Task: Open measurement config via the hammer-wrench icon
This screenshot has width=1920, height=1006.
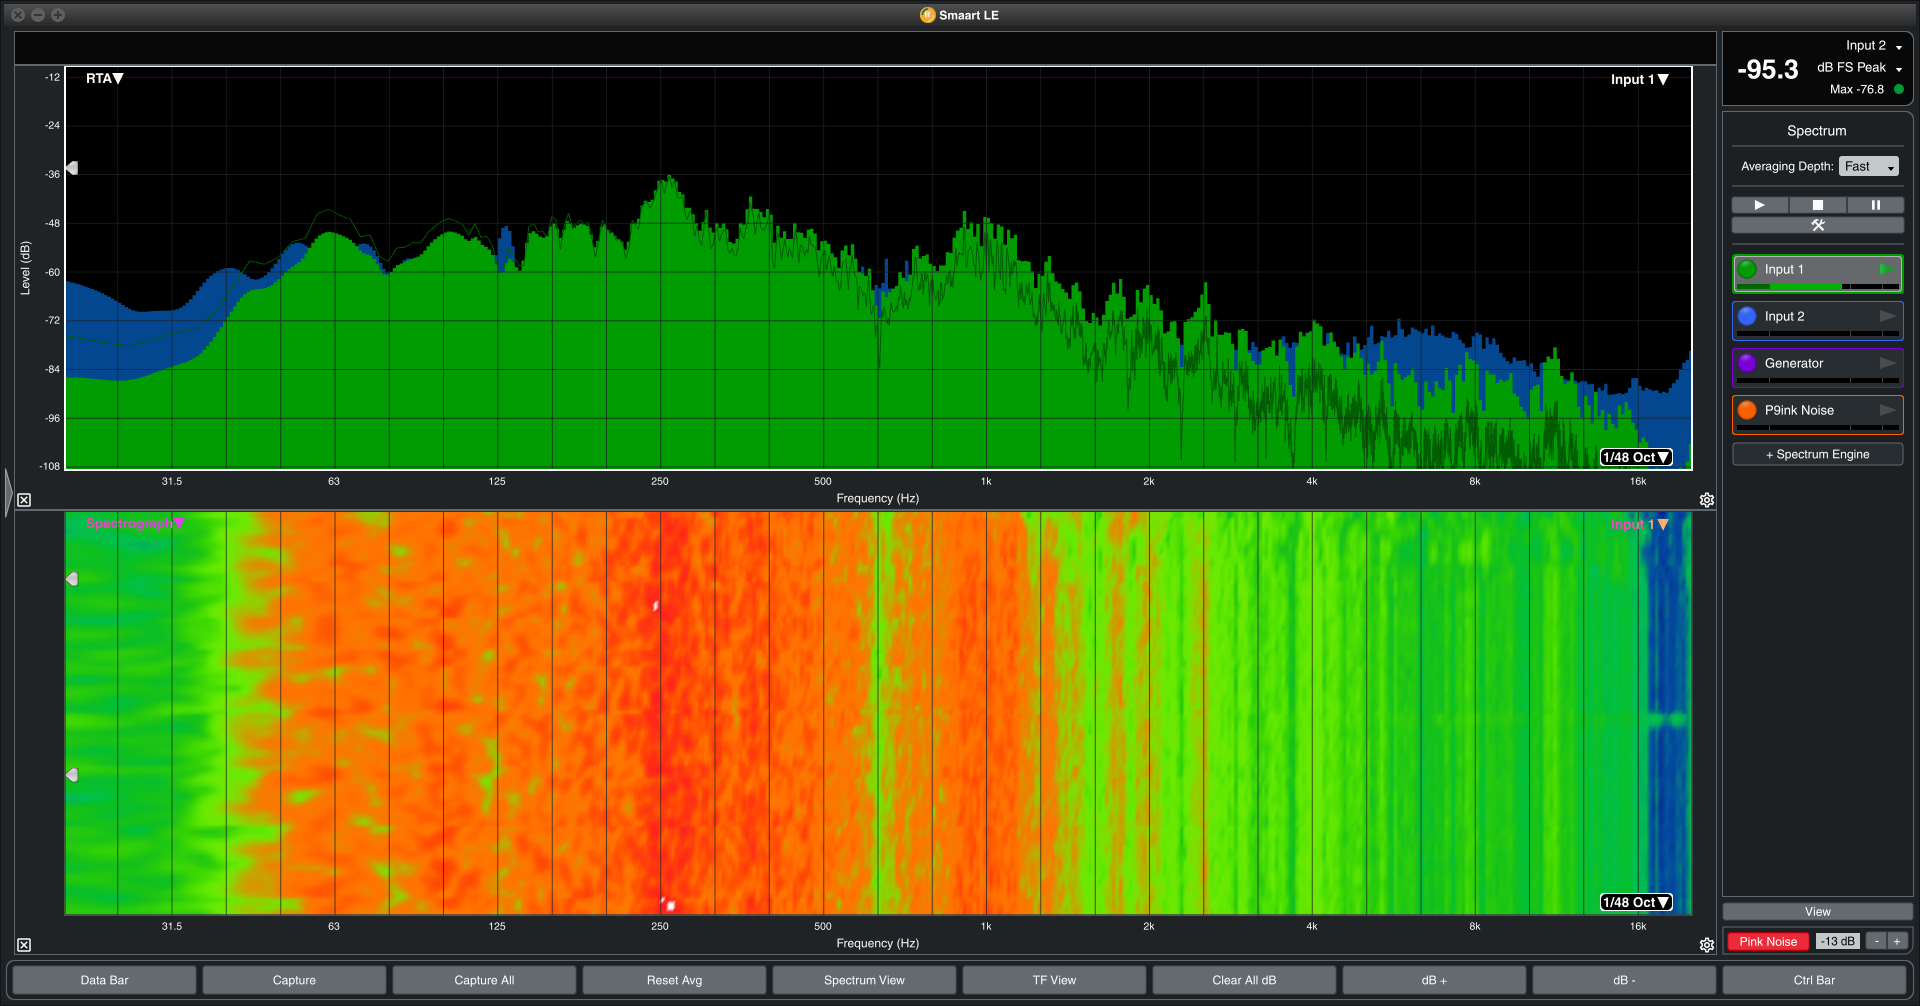Action: click(1818, 225)
